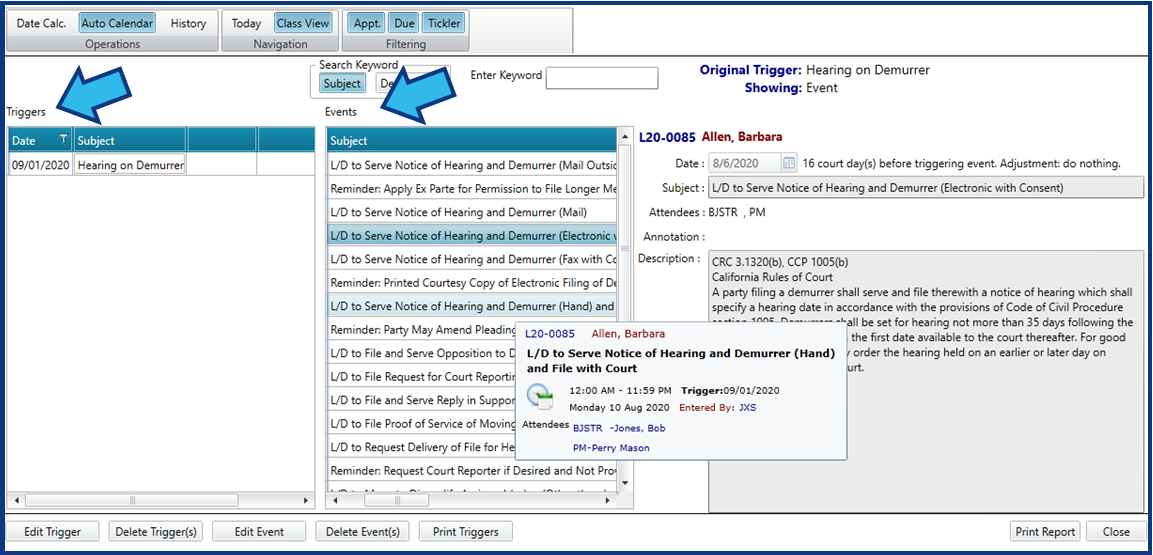
Task: Select 'L/D to Serve Notice of Hearing and Demurrer (Mail)'
Action: point(471,212)
